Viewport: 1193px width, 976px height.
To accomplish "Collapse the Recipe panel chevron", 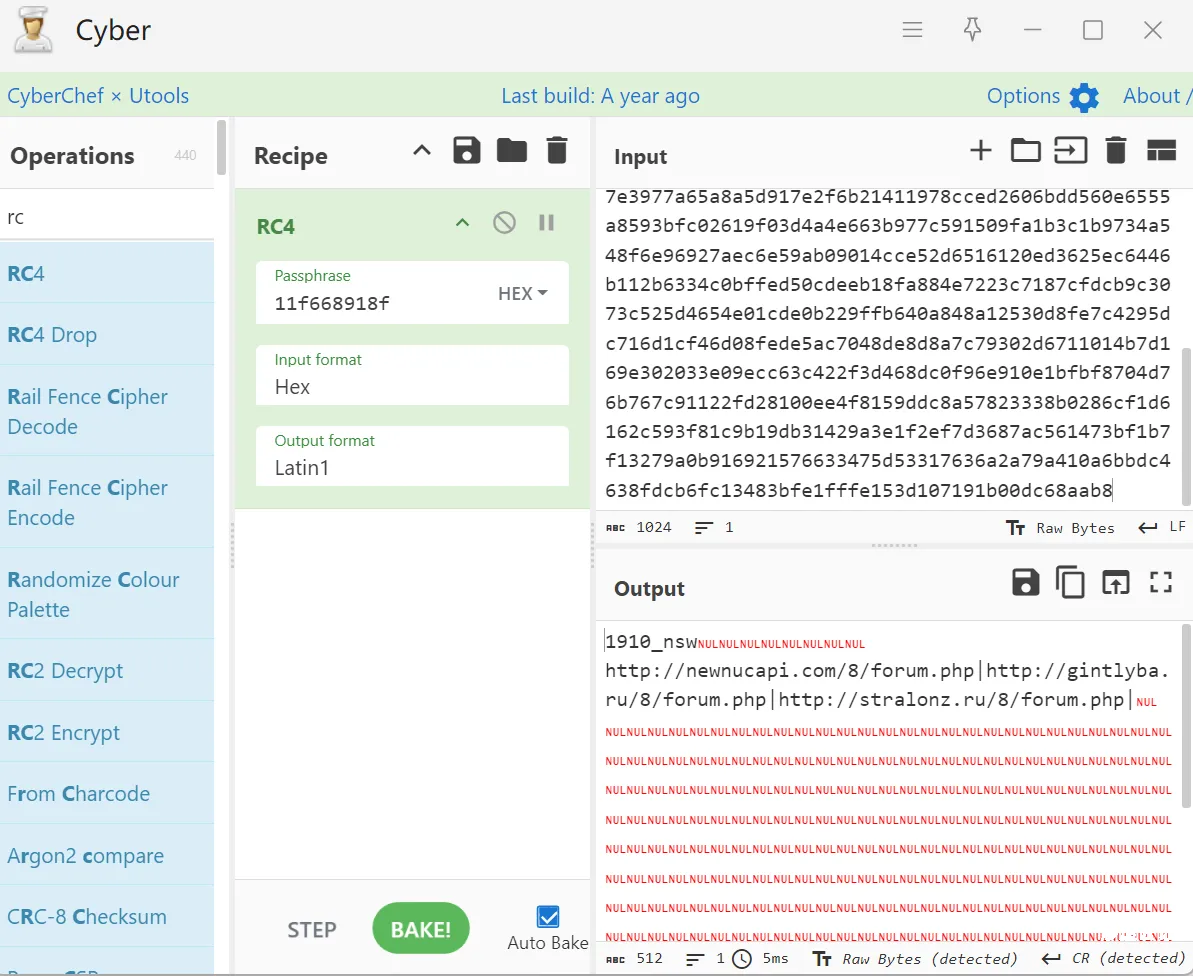I will coord(422,151).
